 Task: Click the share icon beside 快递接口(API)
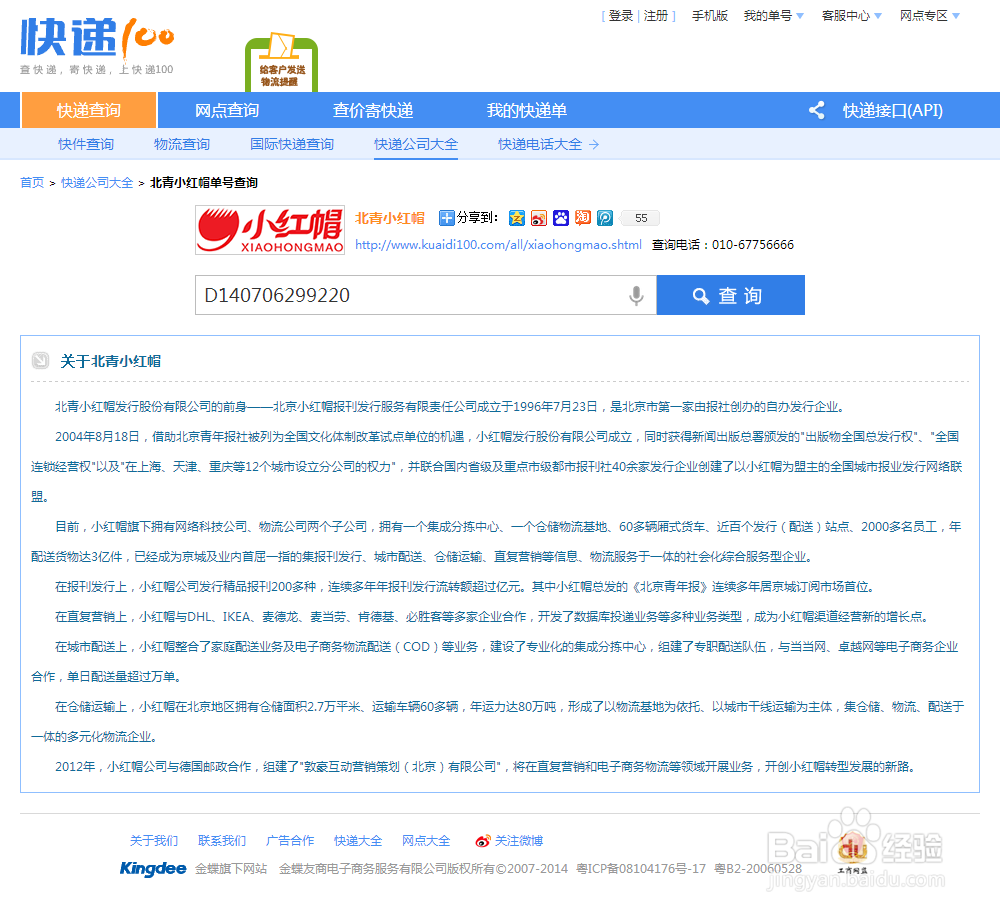pos(816,110)
